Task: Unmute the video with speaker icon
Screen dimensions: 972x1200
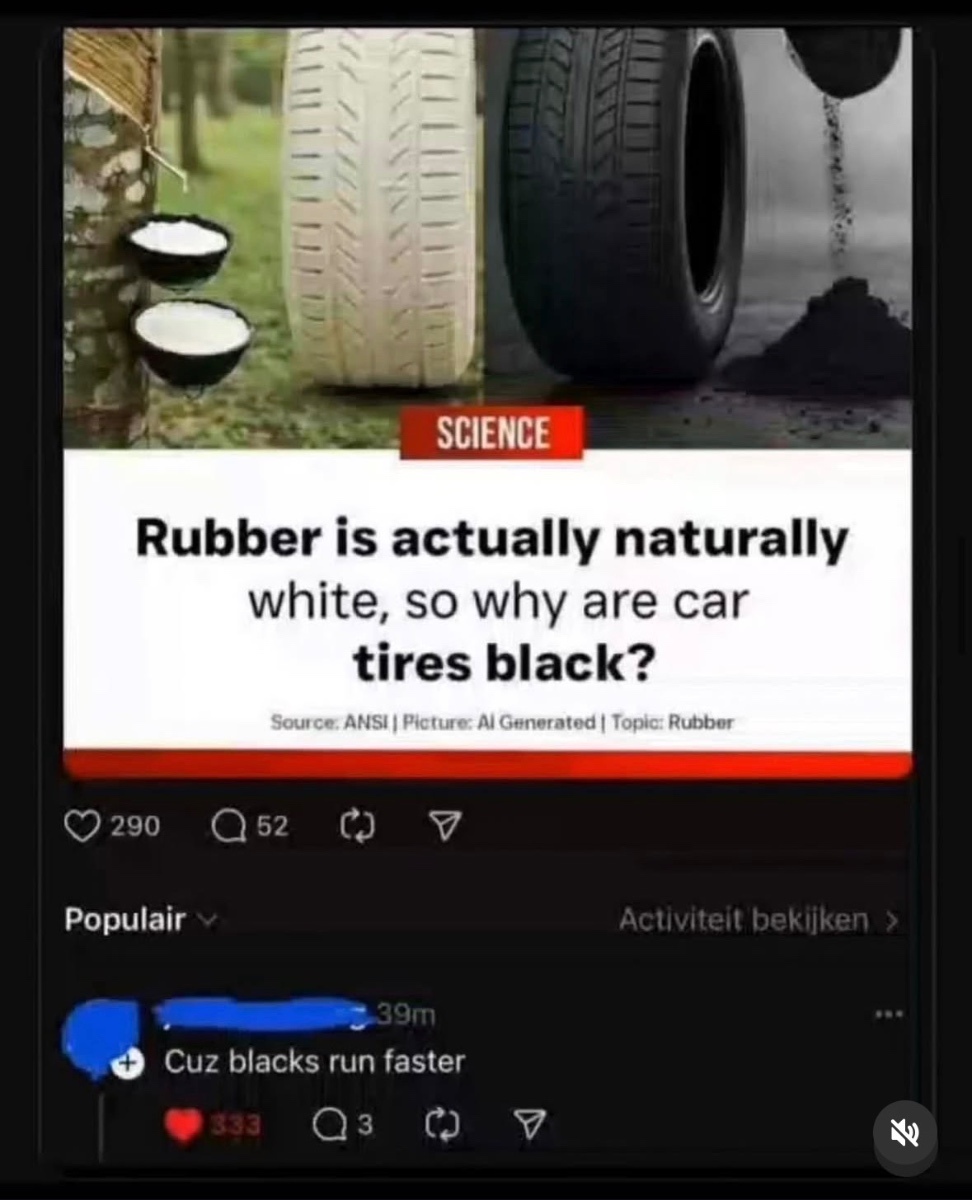Action: click(x=905, y=1132)
